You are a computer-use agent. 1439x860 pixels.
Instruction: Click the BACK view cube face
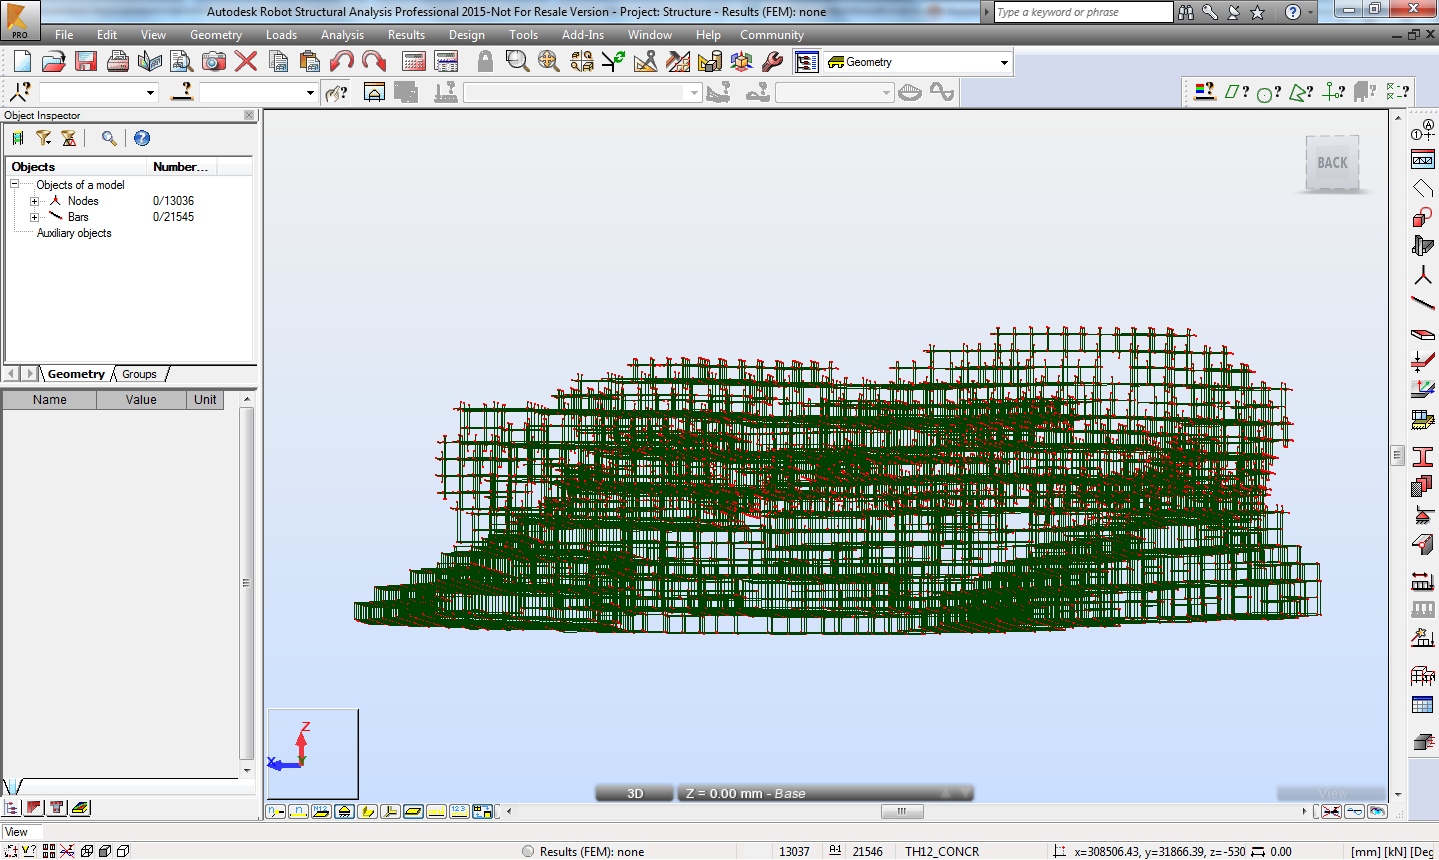click(x=1332, y=163)
